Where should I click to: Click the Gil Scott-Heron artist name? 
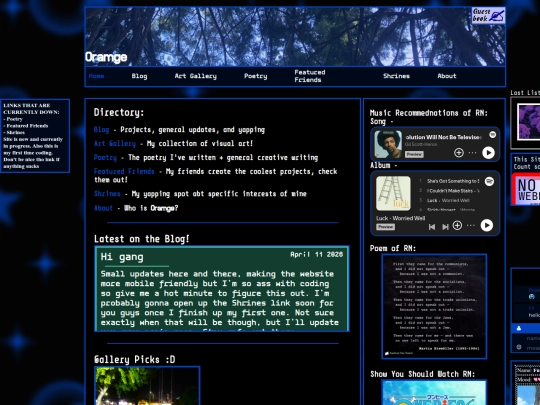pos(420,144)
